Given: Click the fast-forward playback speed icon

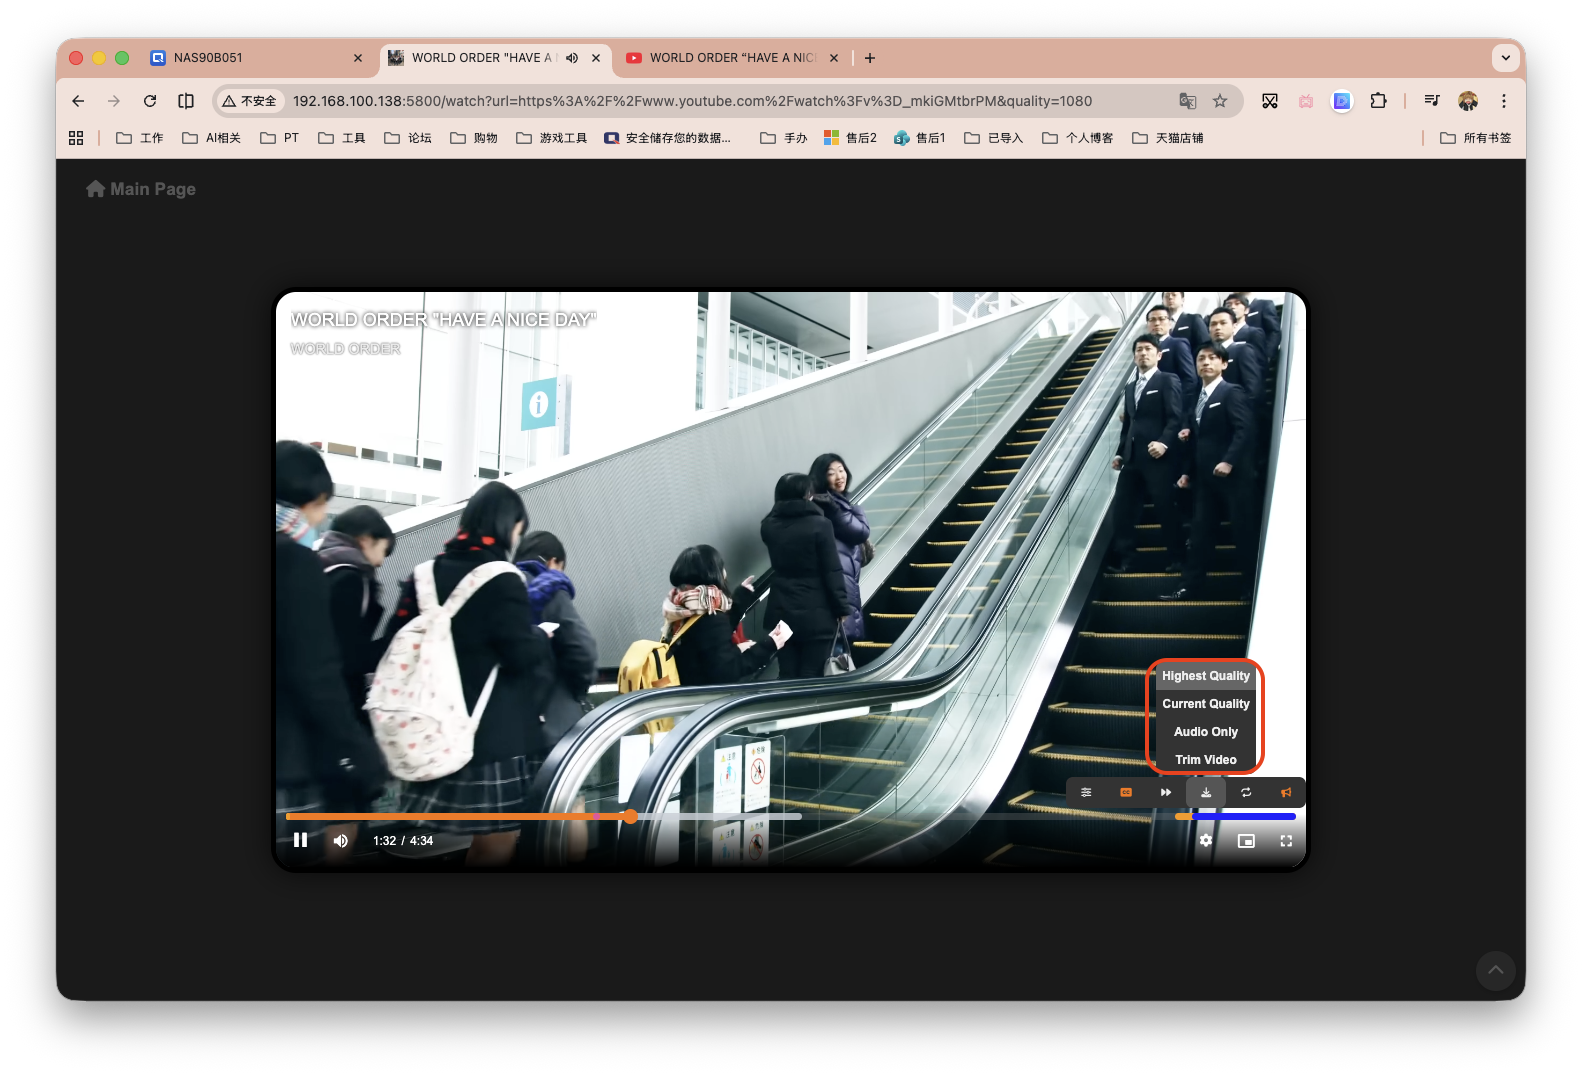Looking at the screenshot, I should [x=1166, y=792].
